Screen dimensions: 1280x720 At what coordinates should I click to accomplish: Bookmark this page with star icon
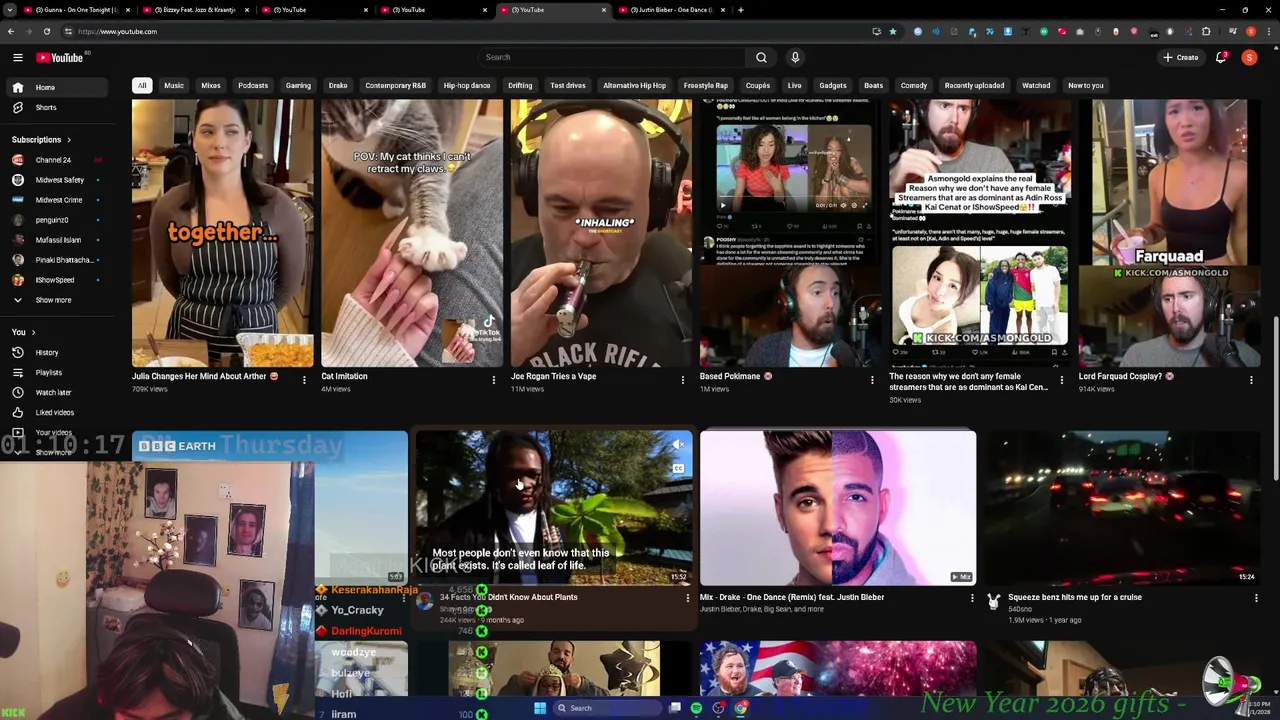[x=893, y=31]
